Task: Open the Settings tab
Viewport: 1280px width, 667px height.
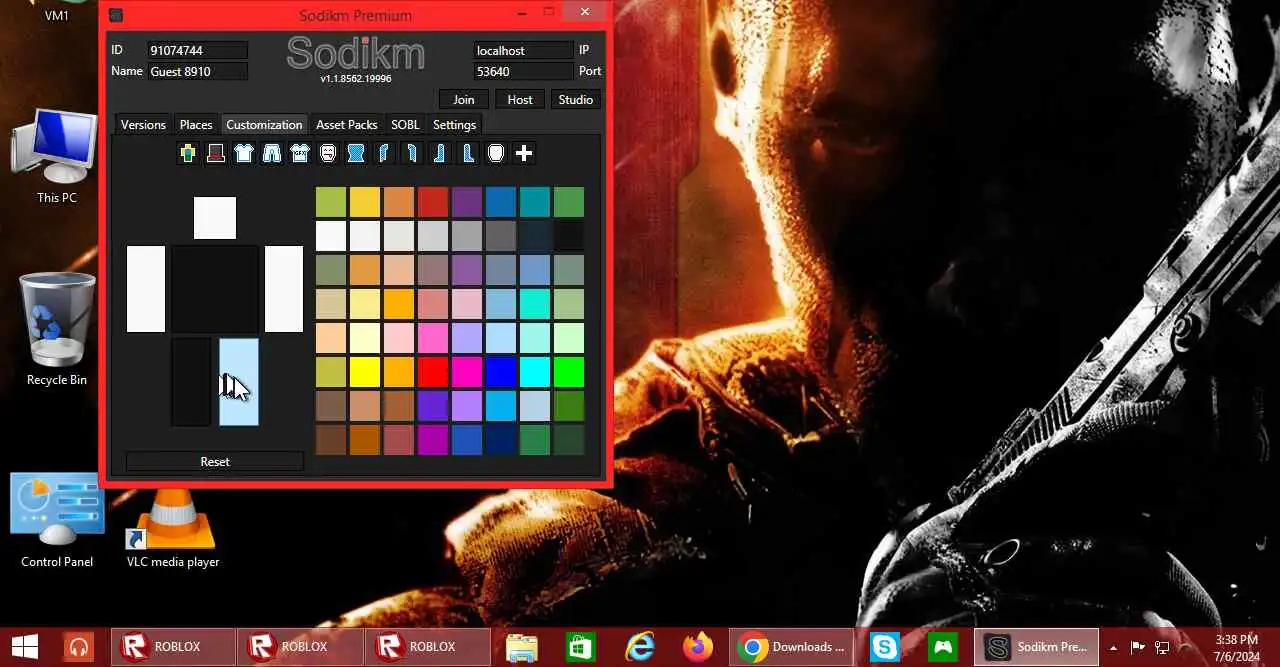Action: (x=454, y=124)
